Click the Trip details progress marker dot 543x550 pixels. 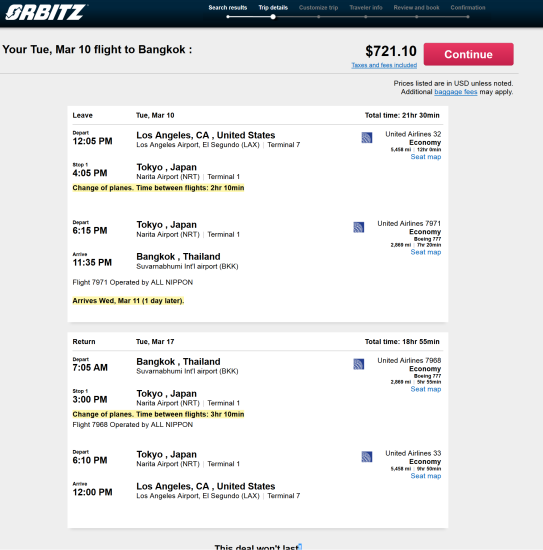coord(273,17)
